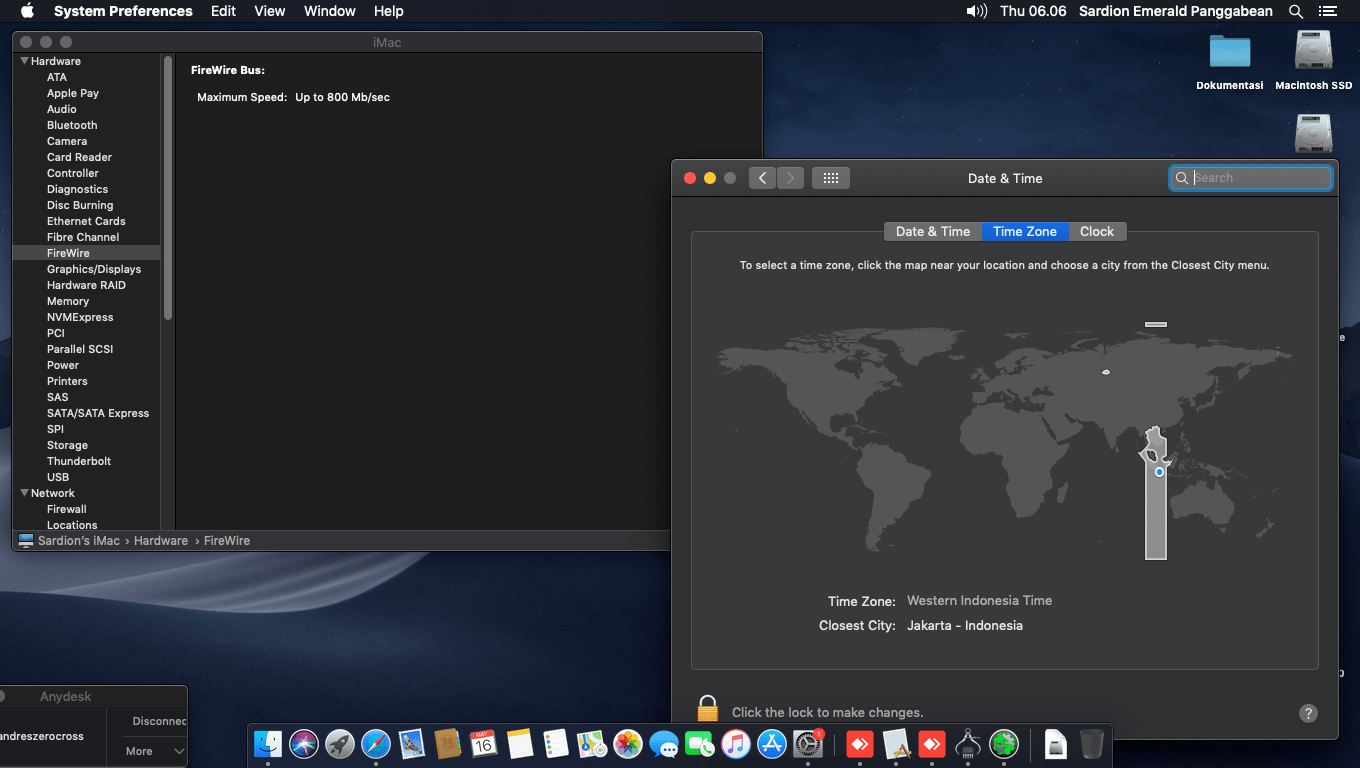The image size is (1360, 768).
Task: Open the Help menu in the menu bar
Action: click(388, 11)
